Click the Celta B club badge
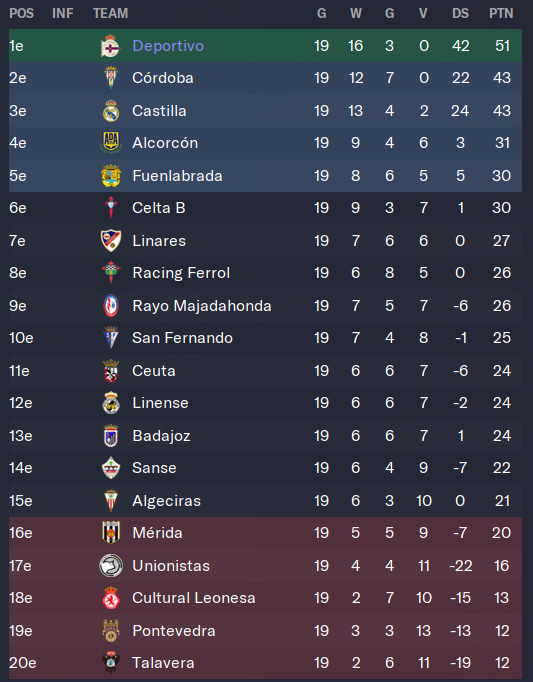 [x=111, y=207]
